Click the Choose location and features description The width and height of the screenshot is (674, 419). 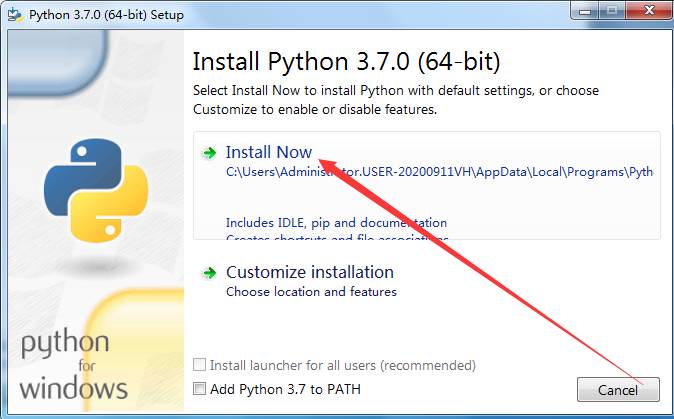[311, 292]
